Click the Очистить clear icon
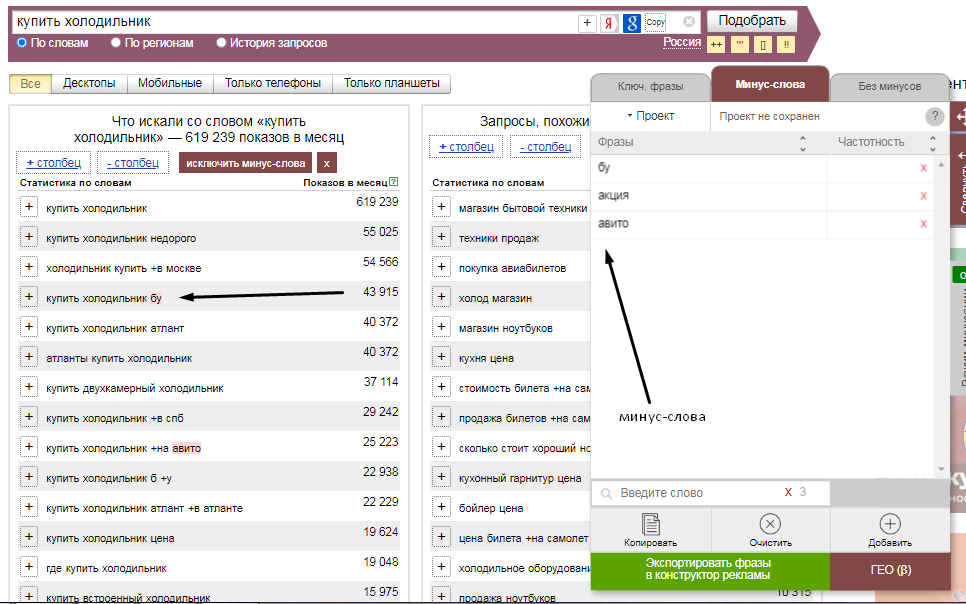The image size is (966, 604). click(x=770, y=524)
